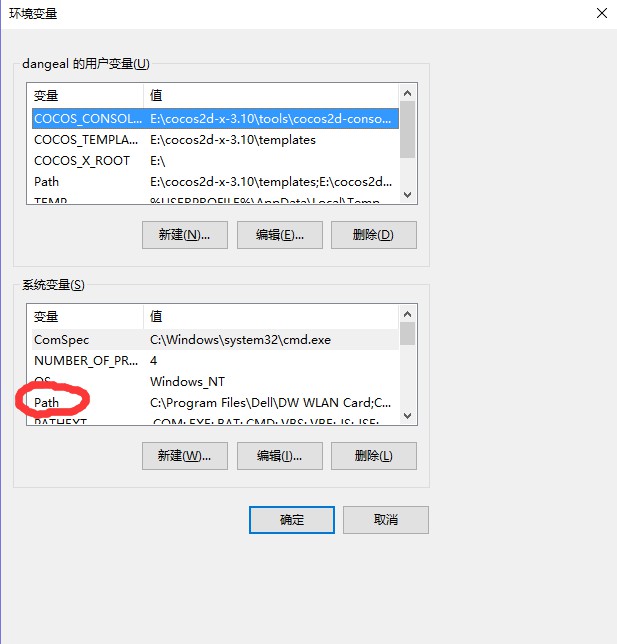This screenshot has height=644, width=617.
Task: Select the user Path variable row
Action: (215, 182)
